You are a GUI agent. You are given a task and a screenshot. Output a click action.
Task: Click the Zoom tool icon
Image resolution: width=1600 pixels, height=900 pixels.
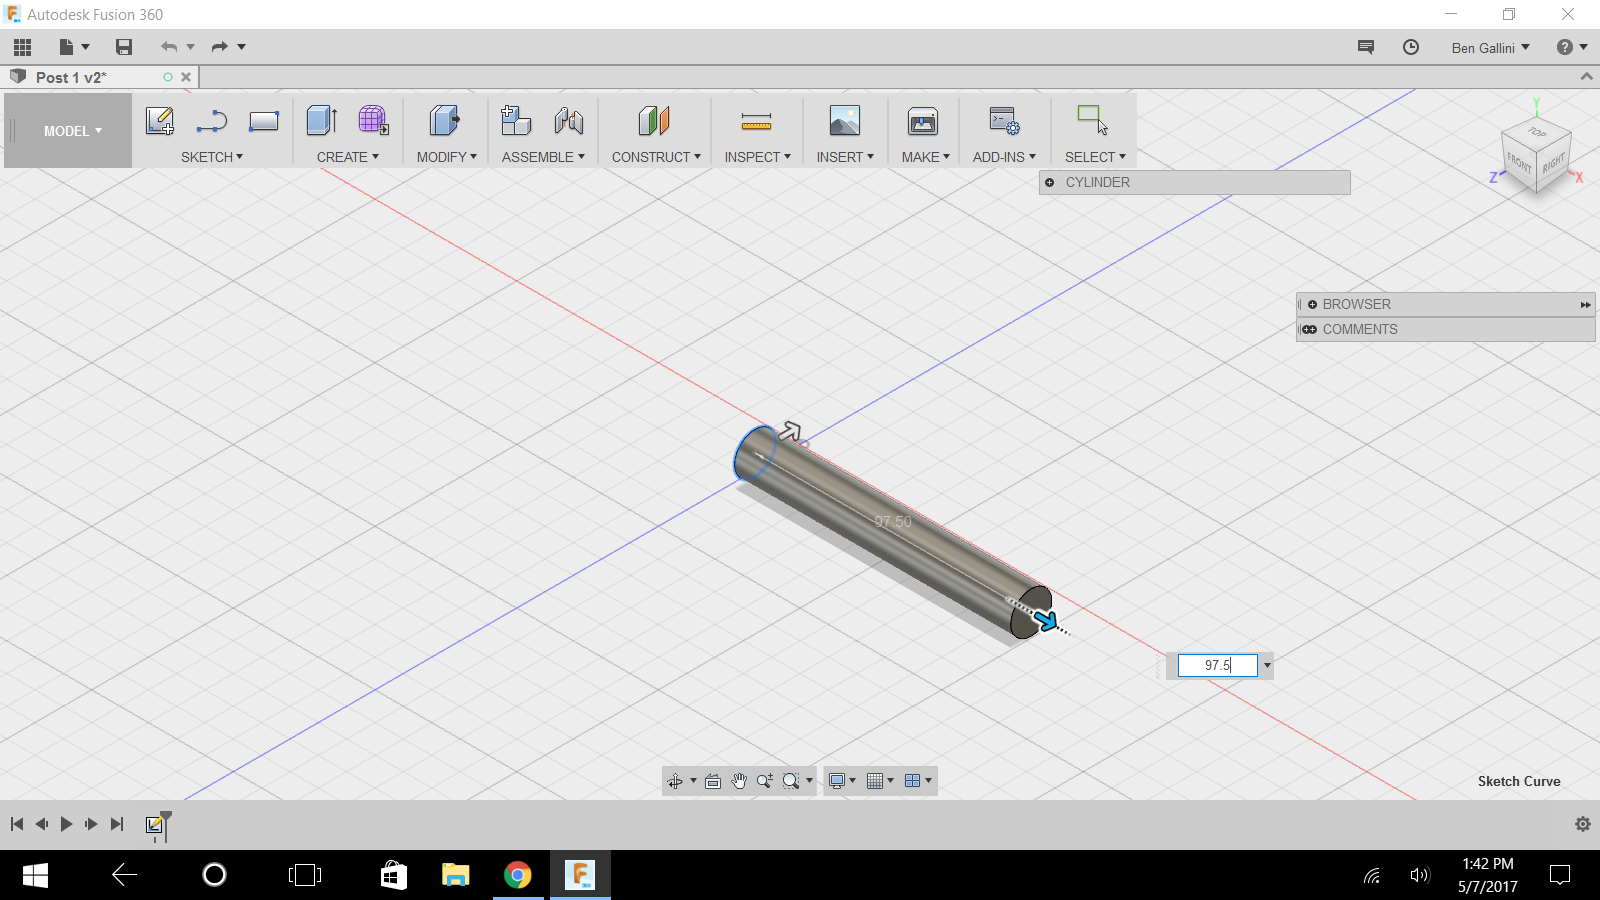(765, 781)
